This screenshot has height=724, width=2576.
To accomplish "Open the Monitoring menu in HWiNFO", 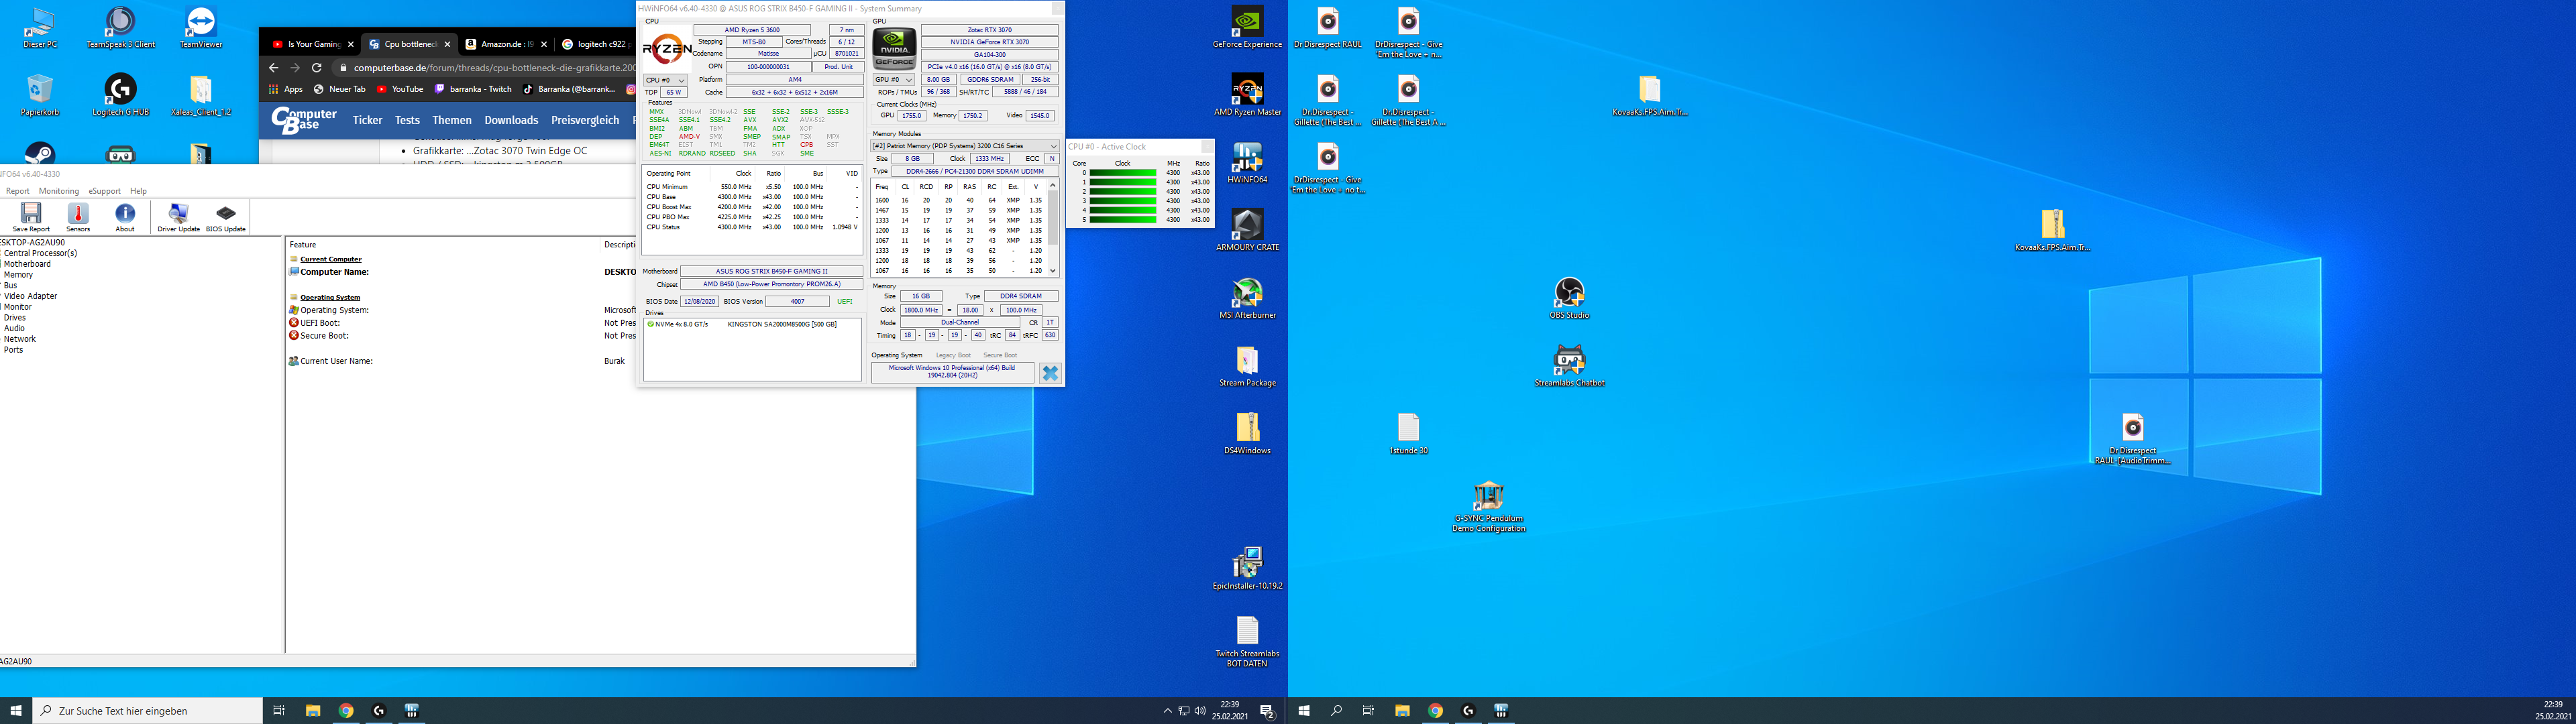I will pyautogui.click(x=58, y=191).
